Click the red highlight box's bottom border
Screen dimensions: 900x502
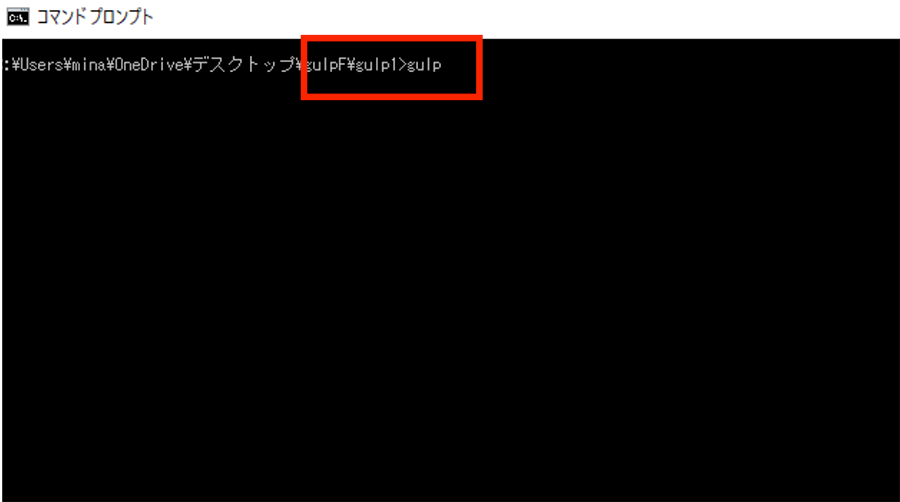391,96
